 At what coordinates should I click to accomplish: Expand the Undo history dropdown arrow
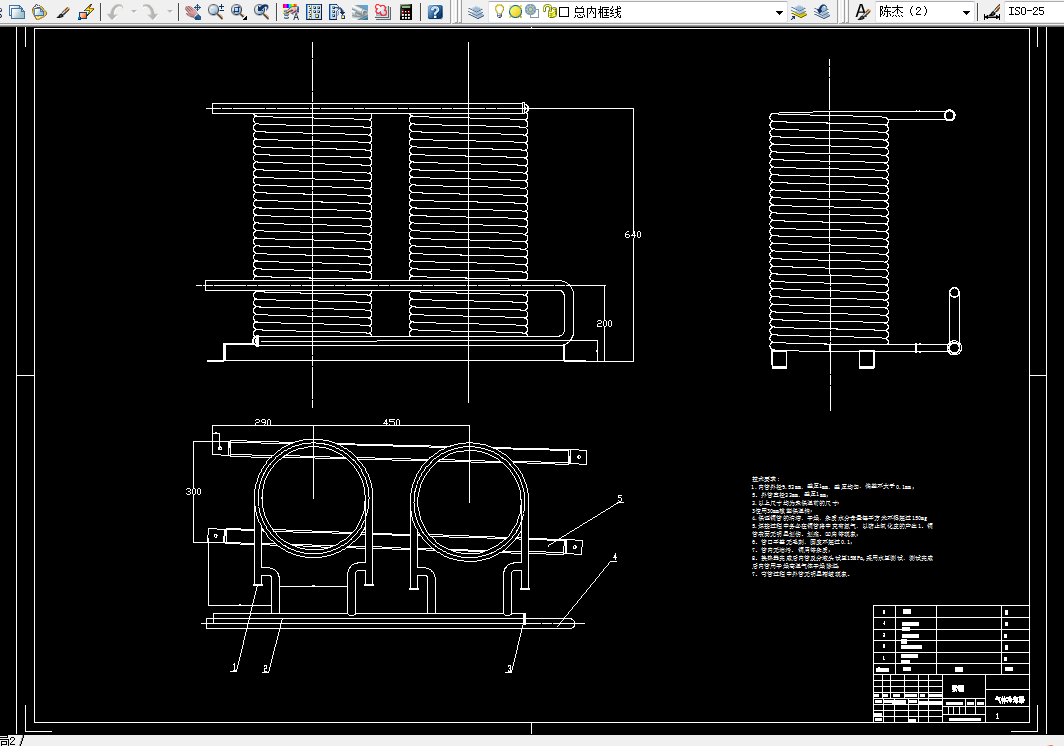(x=134, y=12)
